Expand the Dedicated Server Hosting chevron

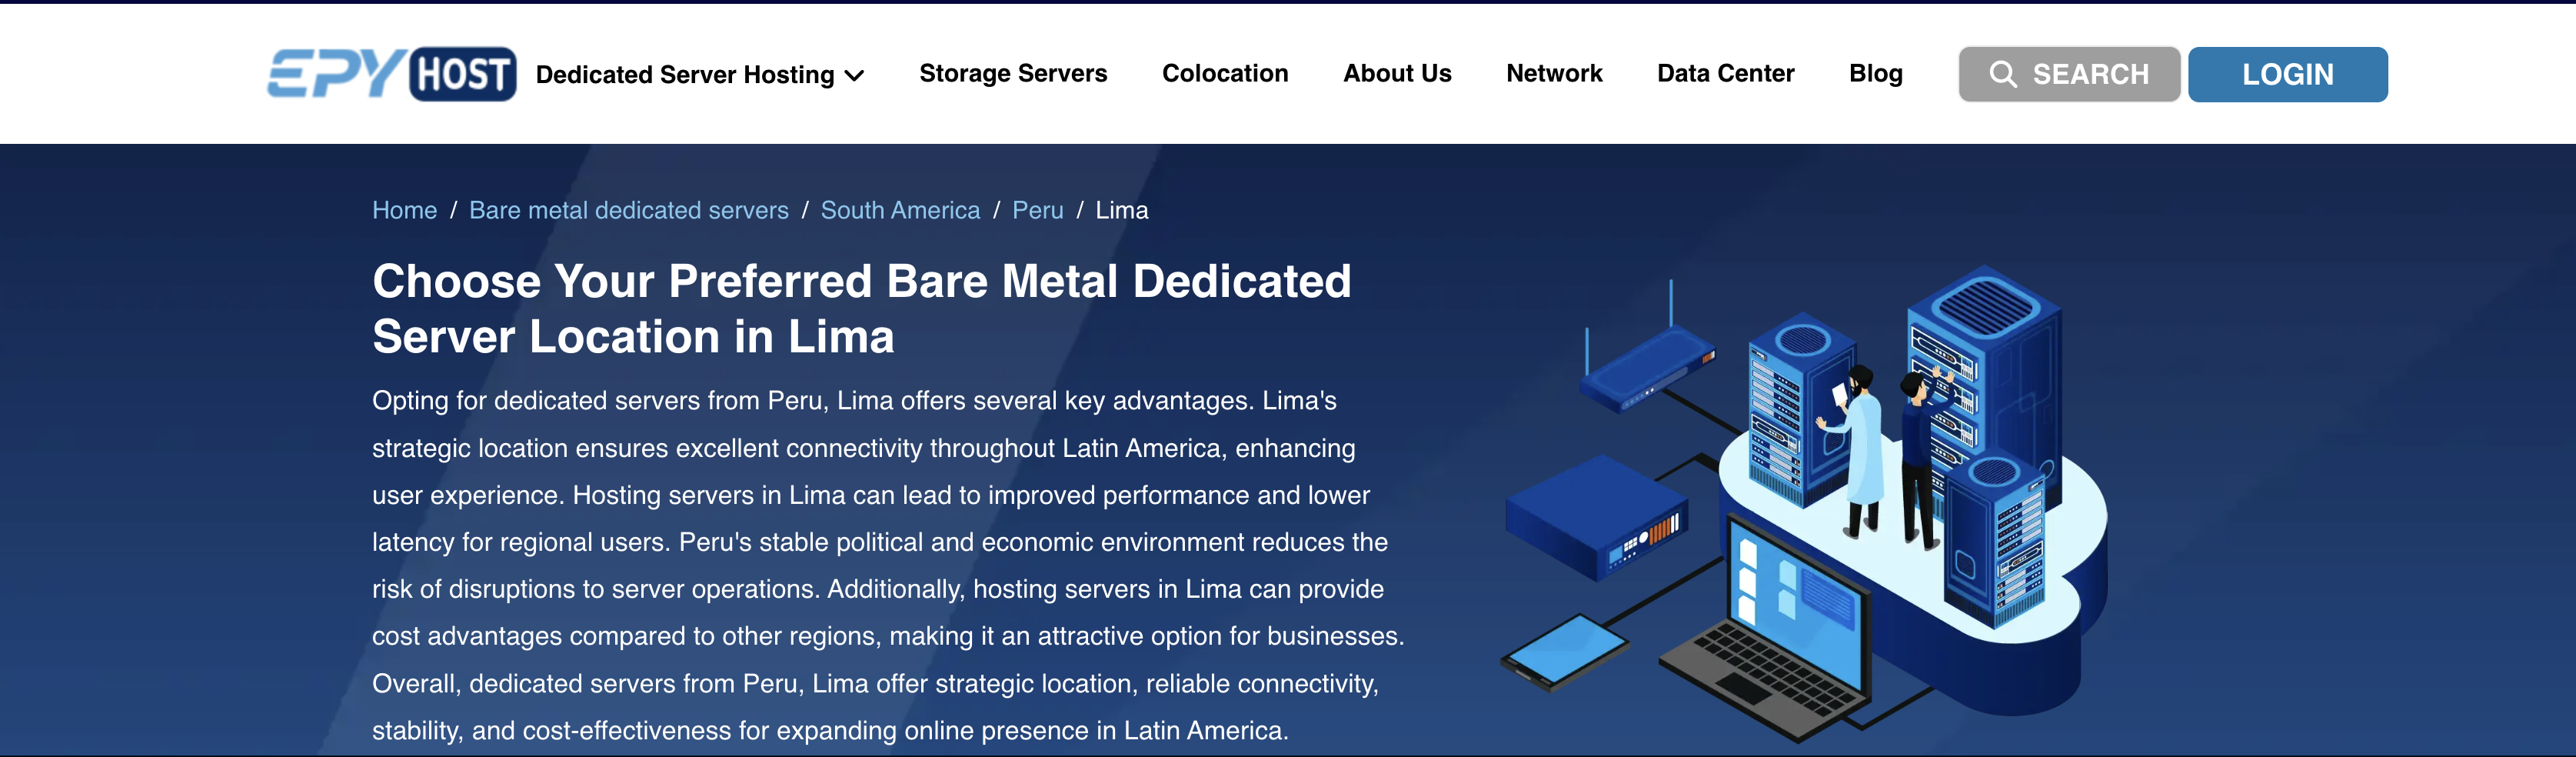click(855, 76)
